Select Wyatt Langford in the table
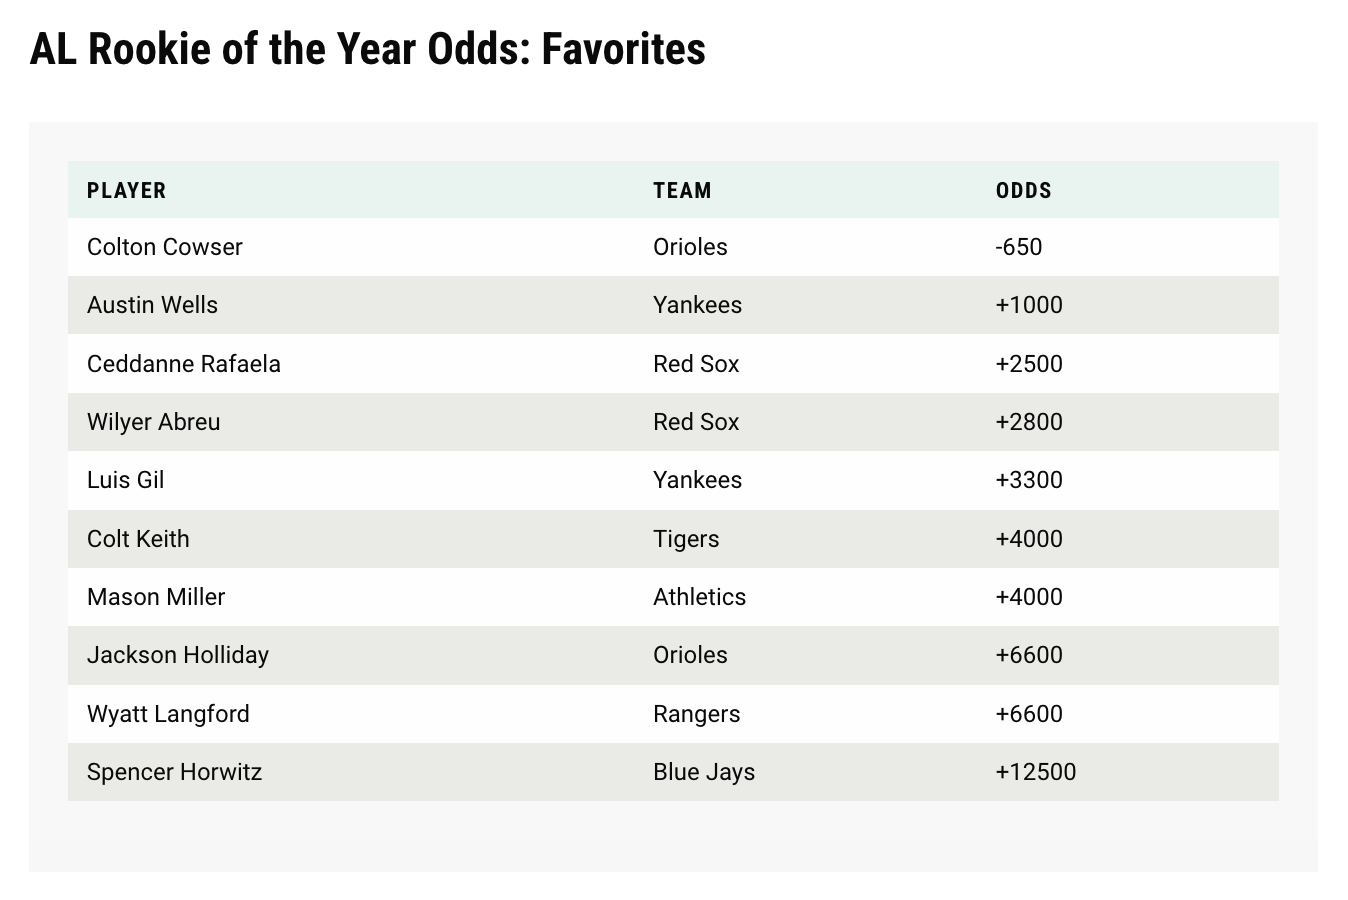The height and width of the screenshot is (900, 1348). click(x=168, y=714)
